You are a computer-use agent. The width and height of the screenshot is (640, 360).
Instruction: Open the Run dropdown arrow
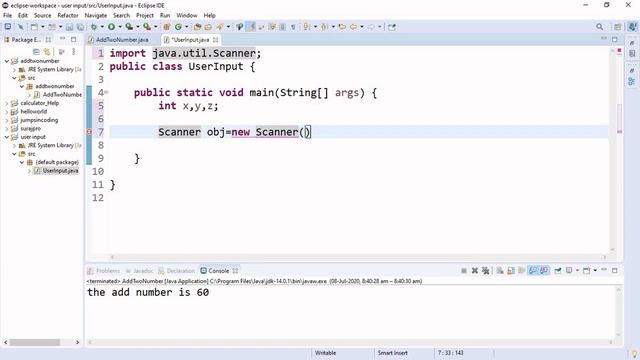pyautogui.click(x=120, y=27)
